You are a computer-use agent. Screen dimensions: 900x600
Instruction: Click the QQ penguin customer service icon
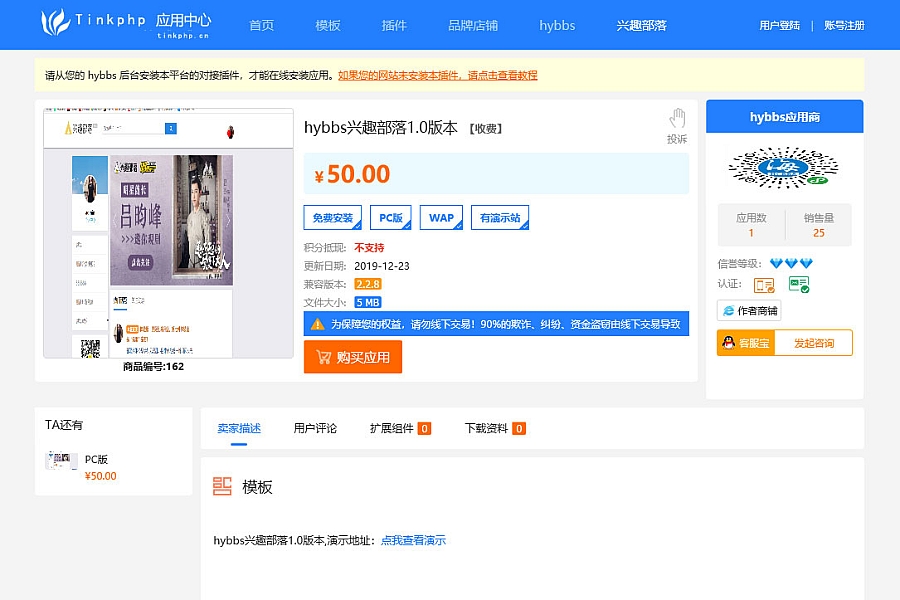tap(728, 343)
